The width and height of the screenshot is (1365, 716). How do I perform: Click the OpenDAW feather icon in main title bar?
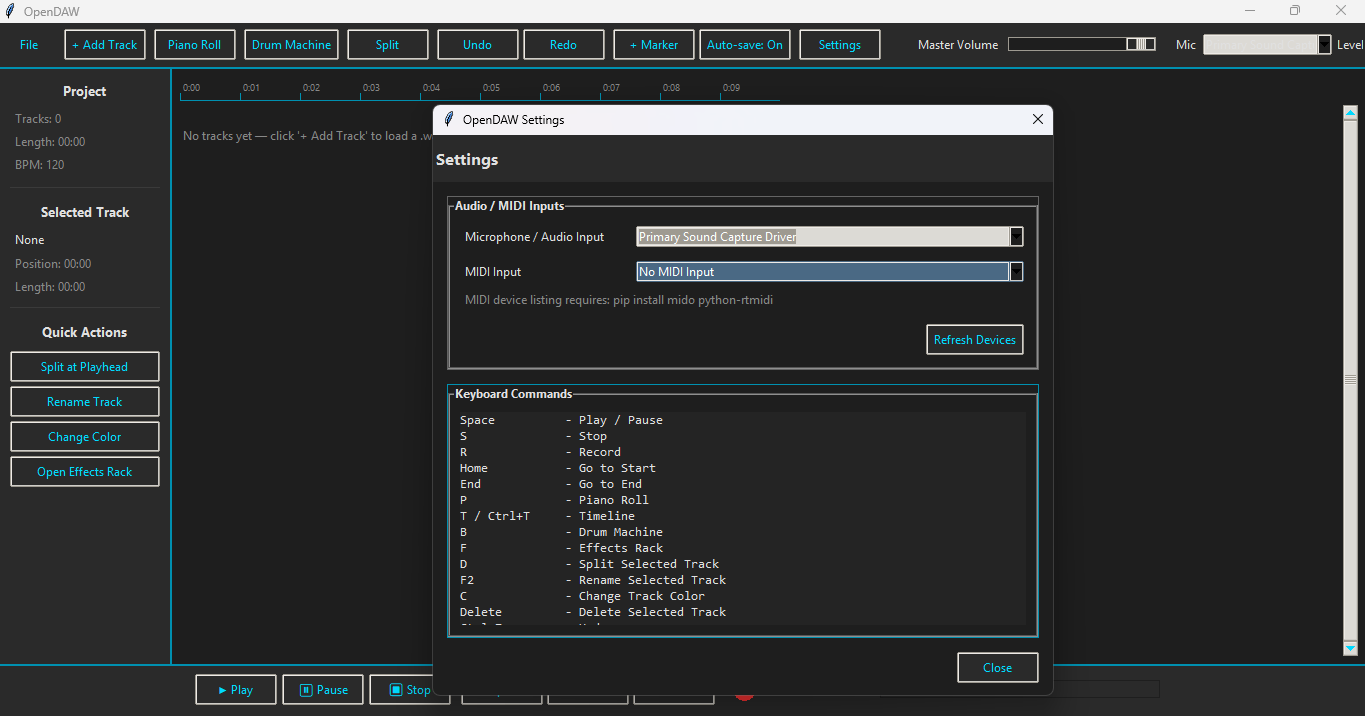(x=10, y=11)
